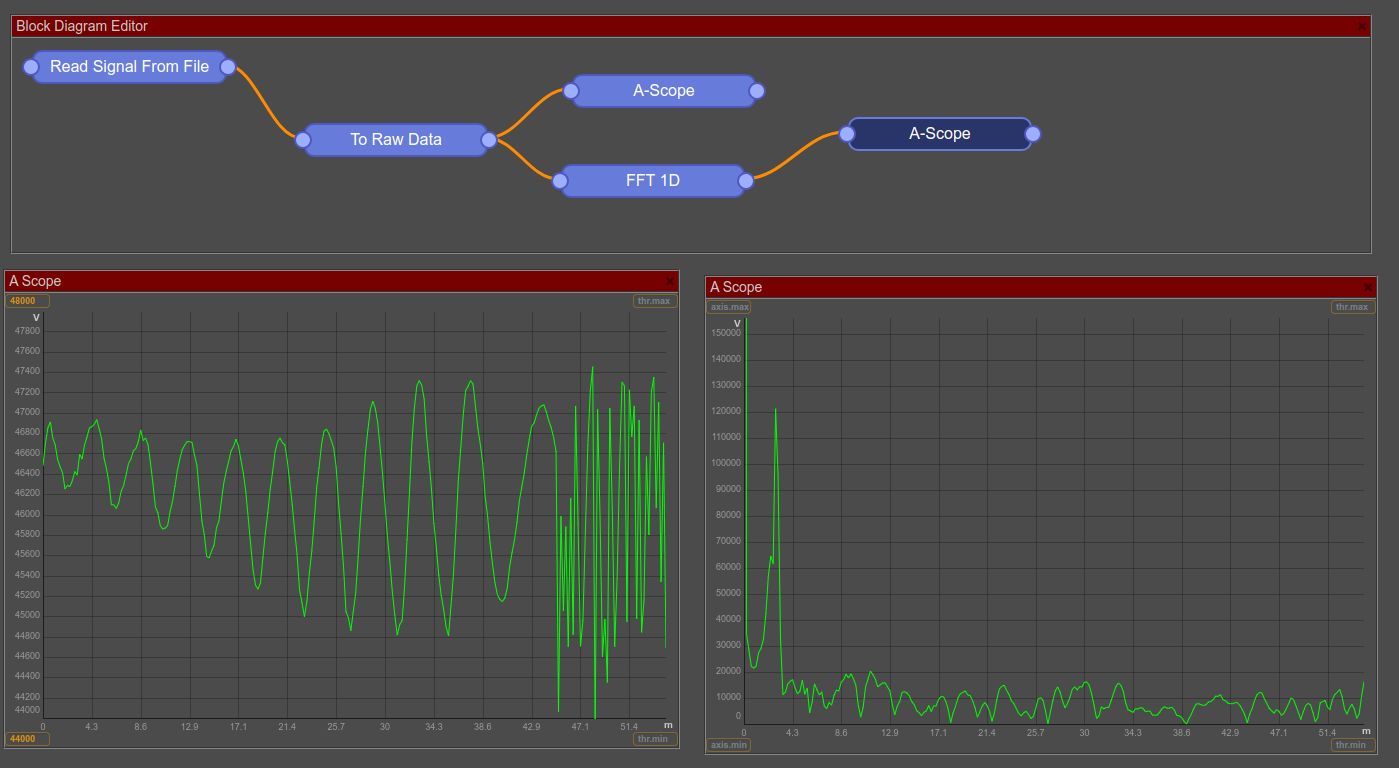Select the light-blue A-Scope block fed by To Raw Data
Image resolution: width=1399 pixels, height=768 pixels.
click(x=664, y=91)
